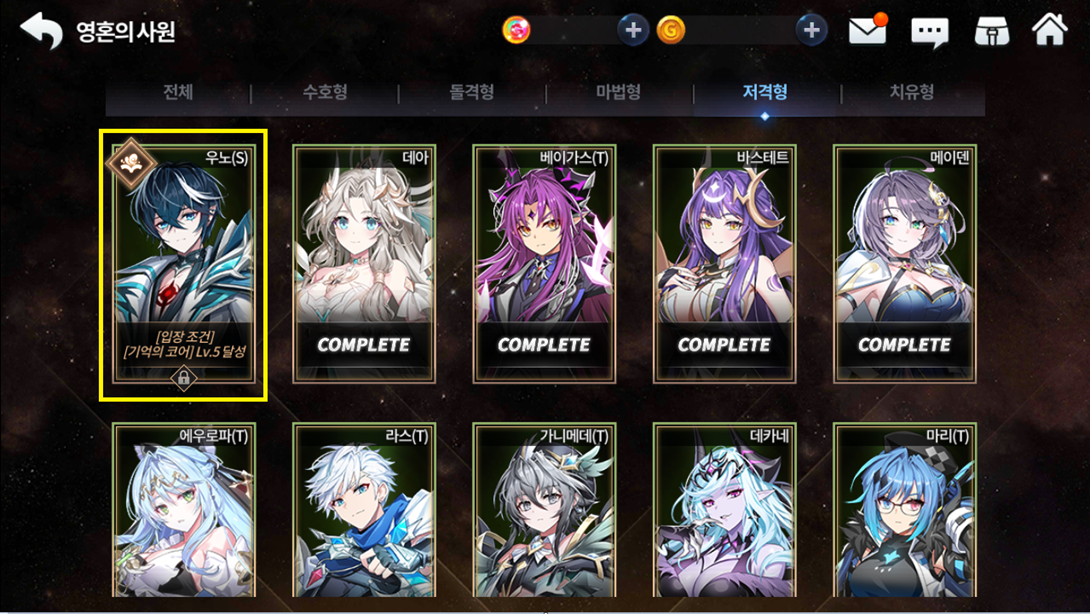The image size is (1090, 614).
Task: Open the 바스테트 hero card
Action: (724, 264)
